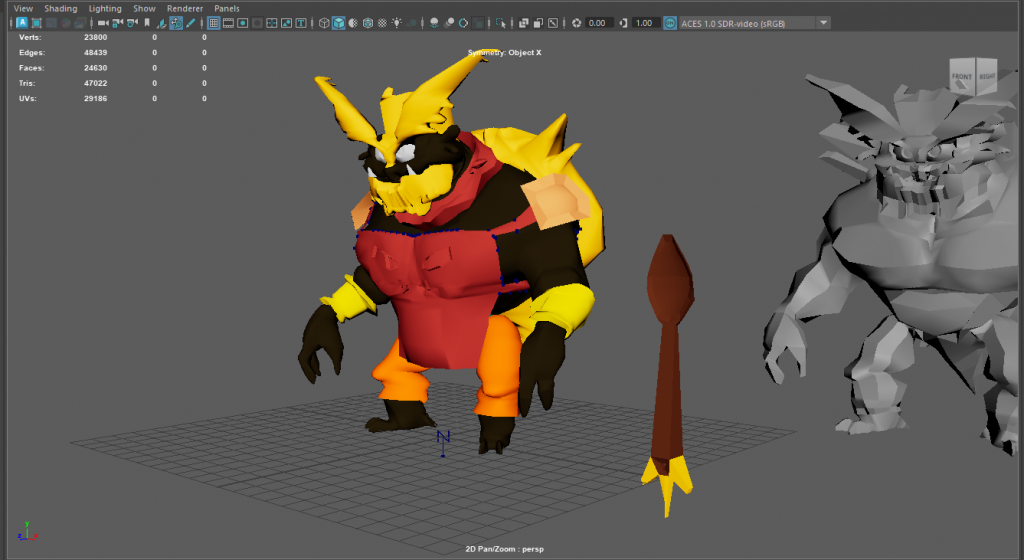1024x560 pixels.
Task: Switch to Wireframe display cube icon
Action: tap(324, 23)
